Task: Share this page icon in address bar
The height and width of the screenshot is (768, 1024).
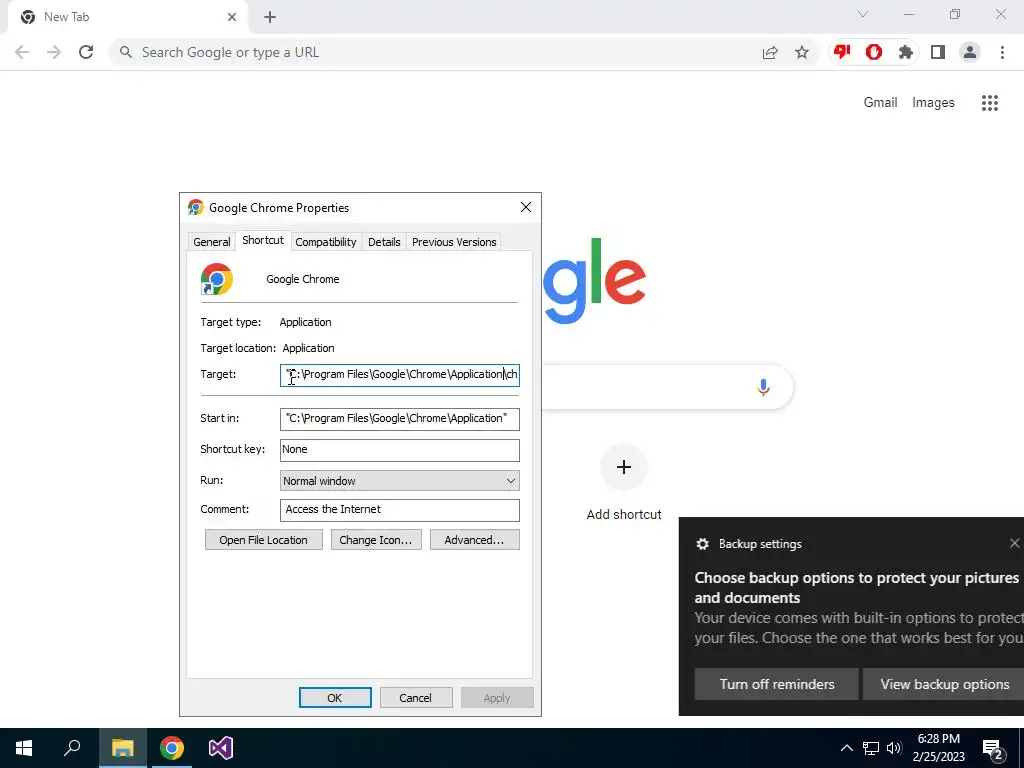Action: (770, 52)
